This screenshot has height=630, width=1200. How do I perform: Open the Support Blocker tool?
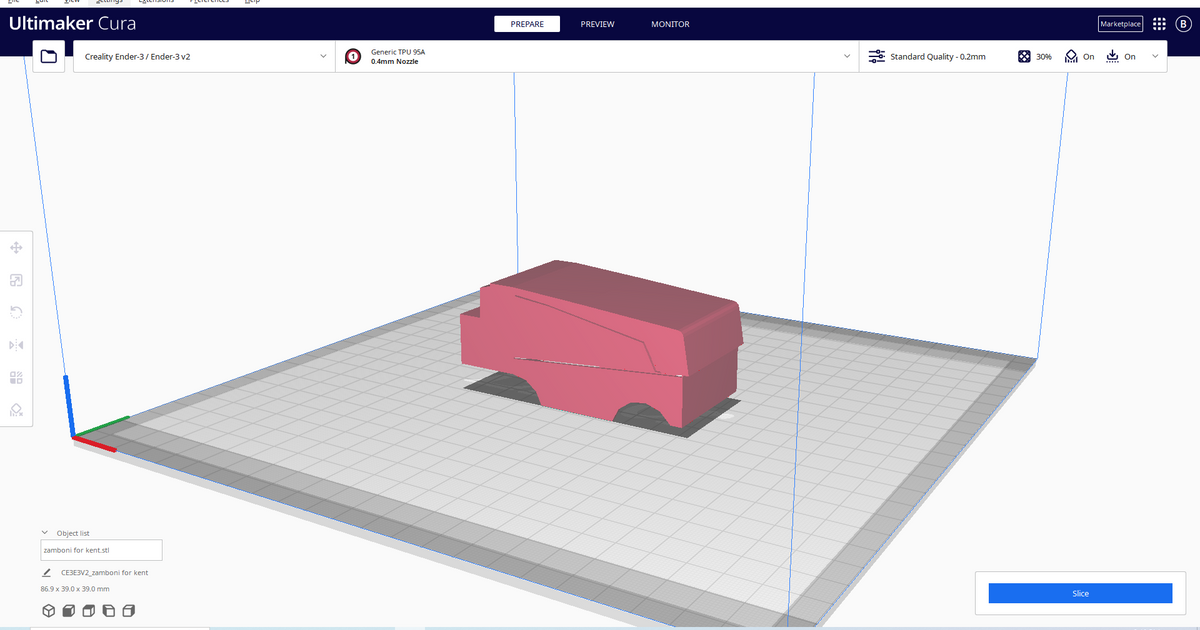pos(16,410)
